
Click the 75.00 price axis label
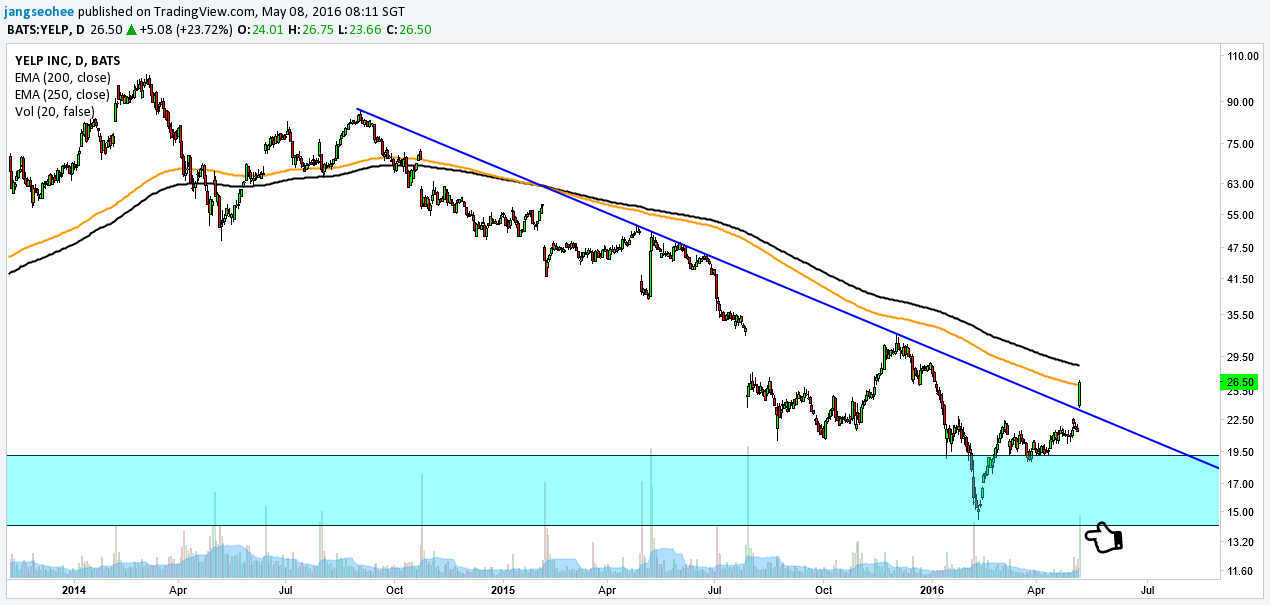coord(1241,144)
